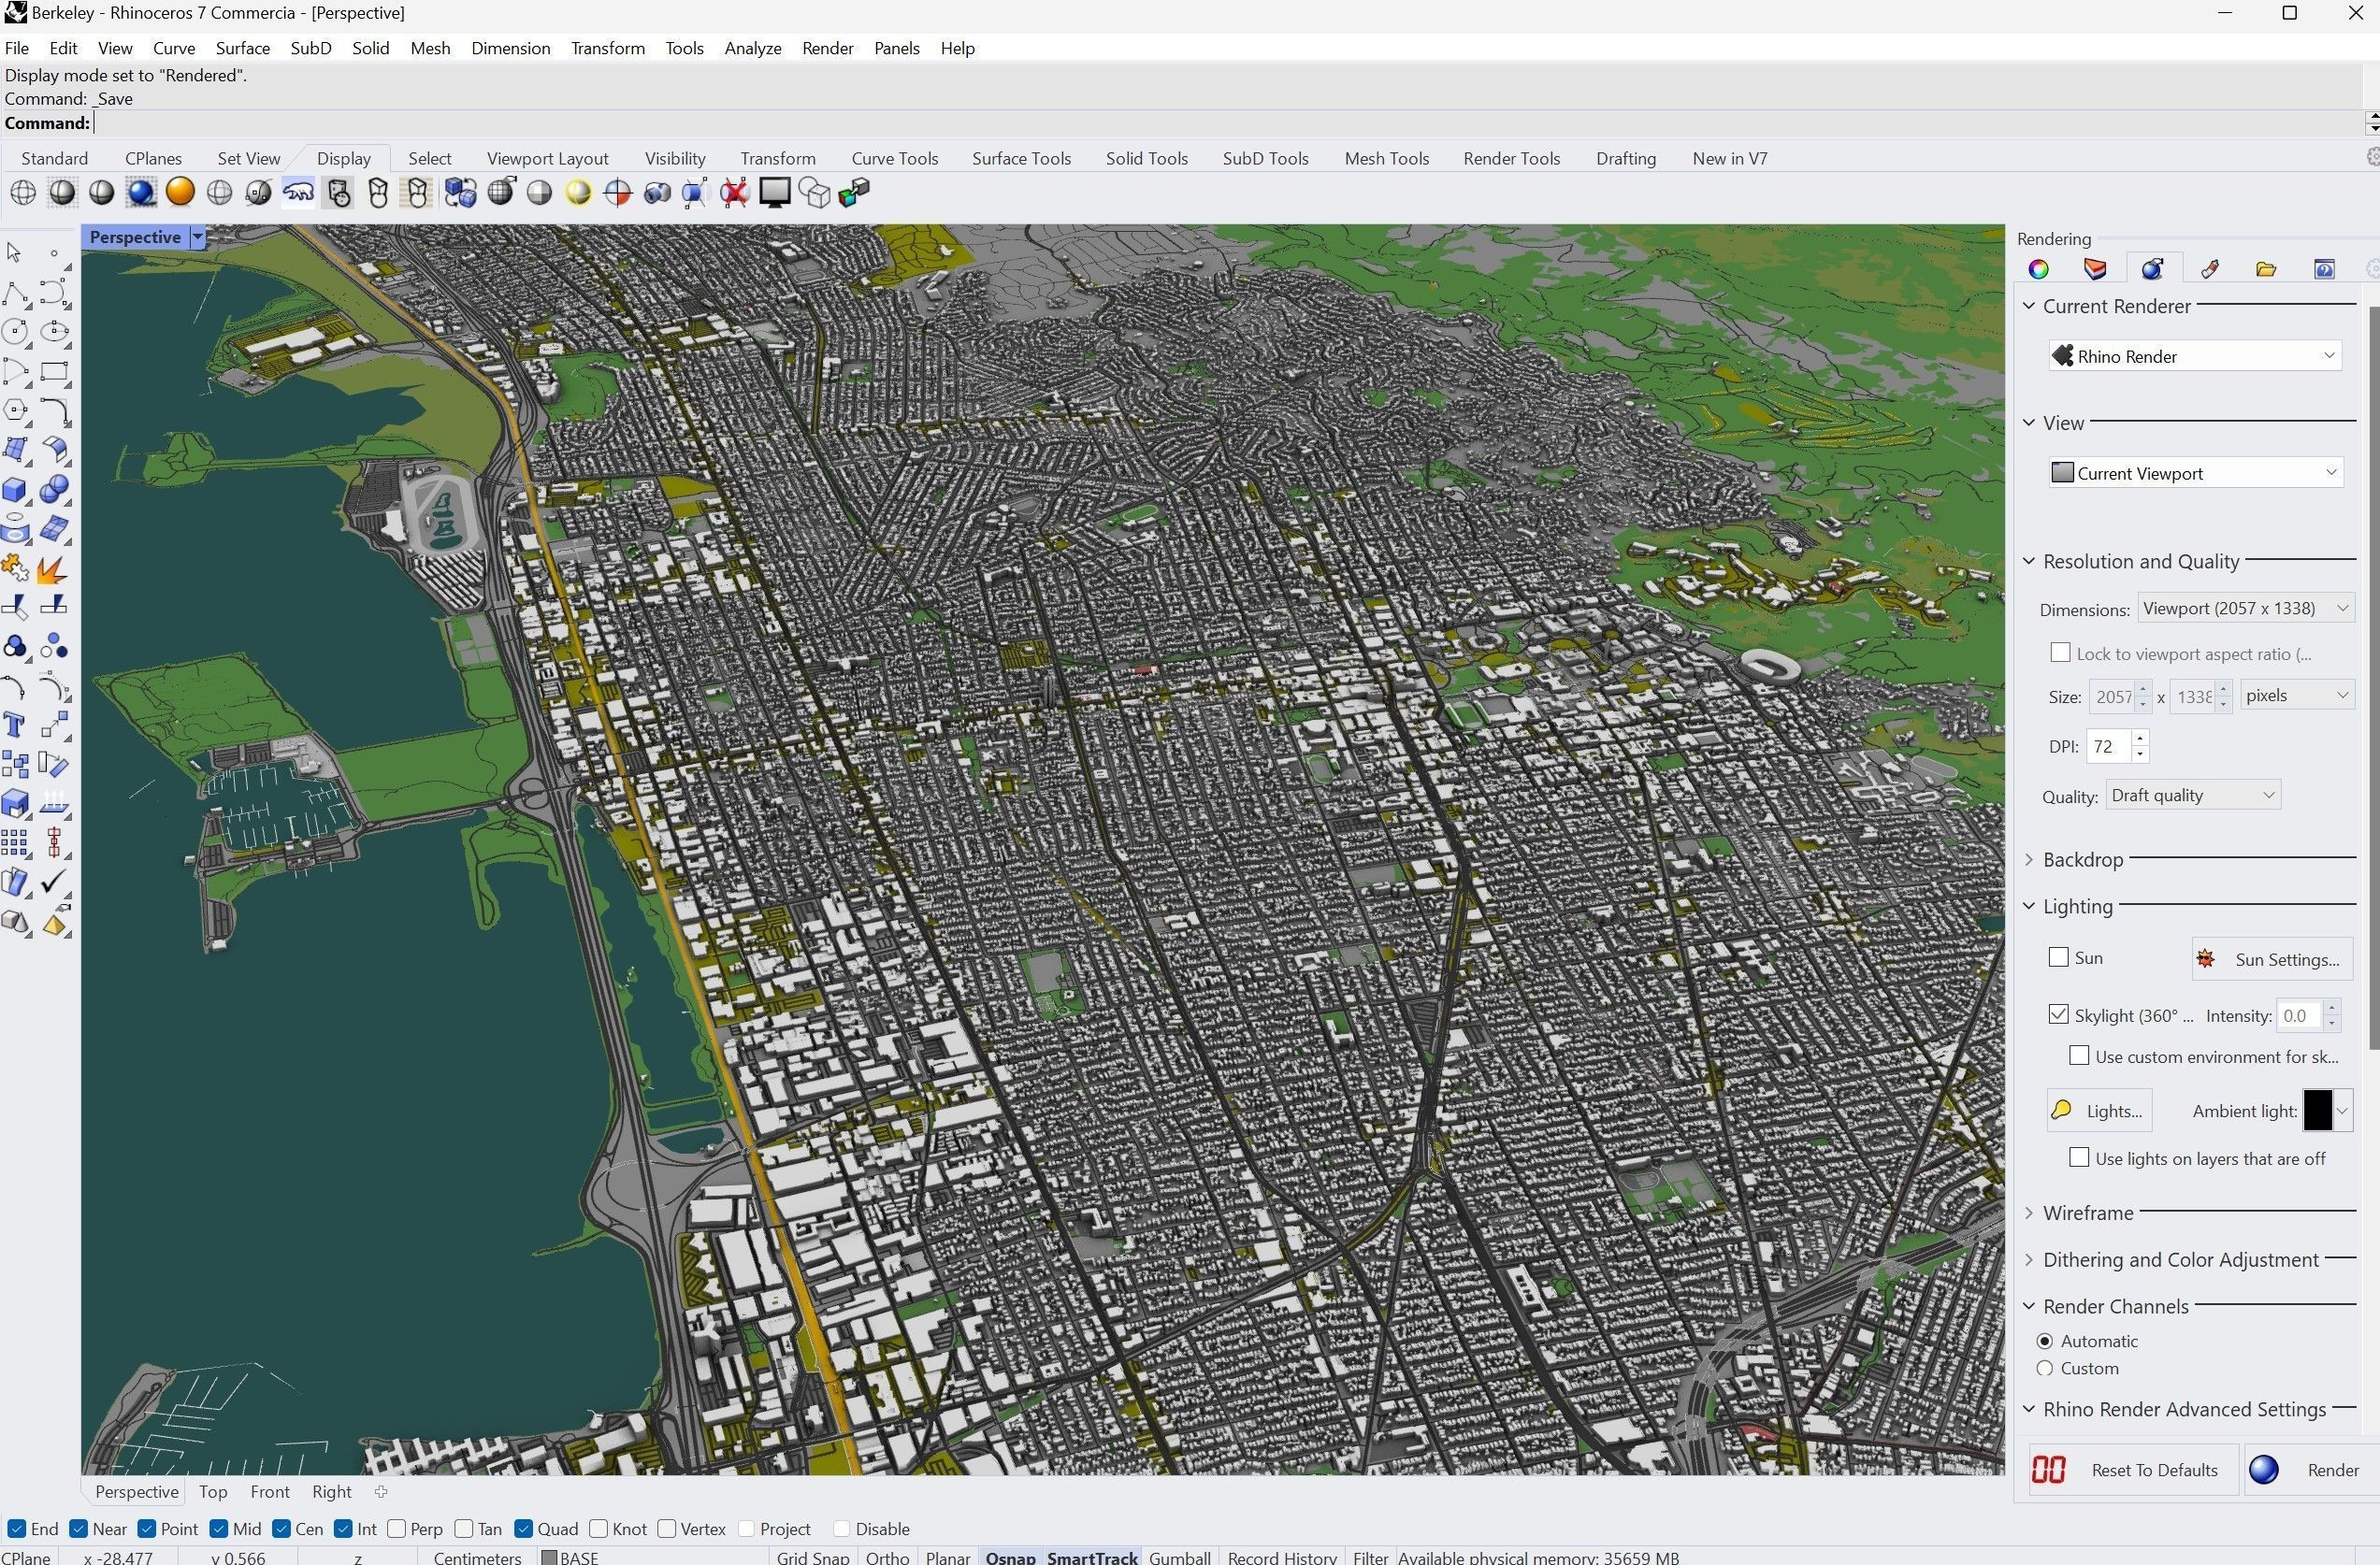Select the Custom render channels radio
2380x1565 pixels.
click(x=2045, y=1368)
